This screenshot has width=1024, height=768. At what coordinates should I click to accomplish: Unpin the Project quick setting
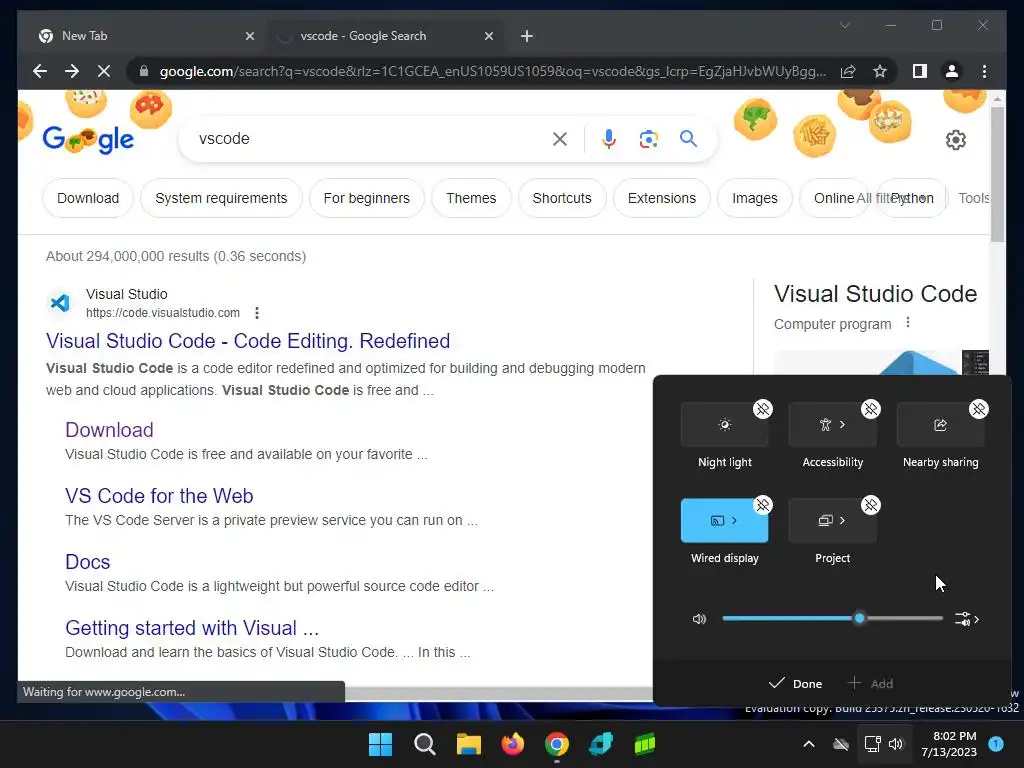coord(871,505)
